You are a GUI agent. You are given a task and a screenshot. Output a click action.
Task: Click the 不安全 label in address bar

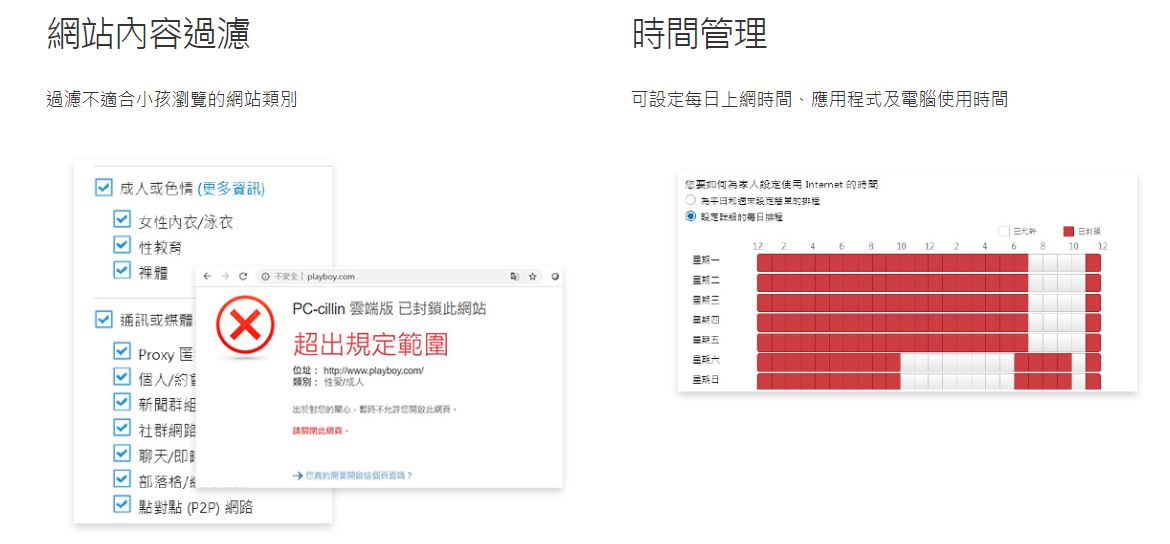tap(286, 276)
